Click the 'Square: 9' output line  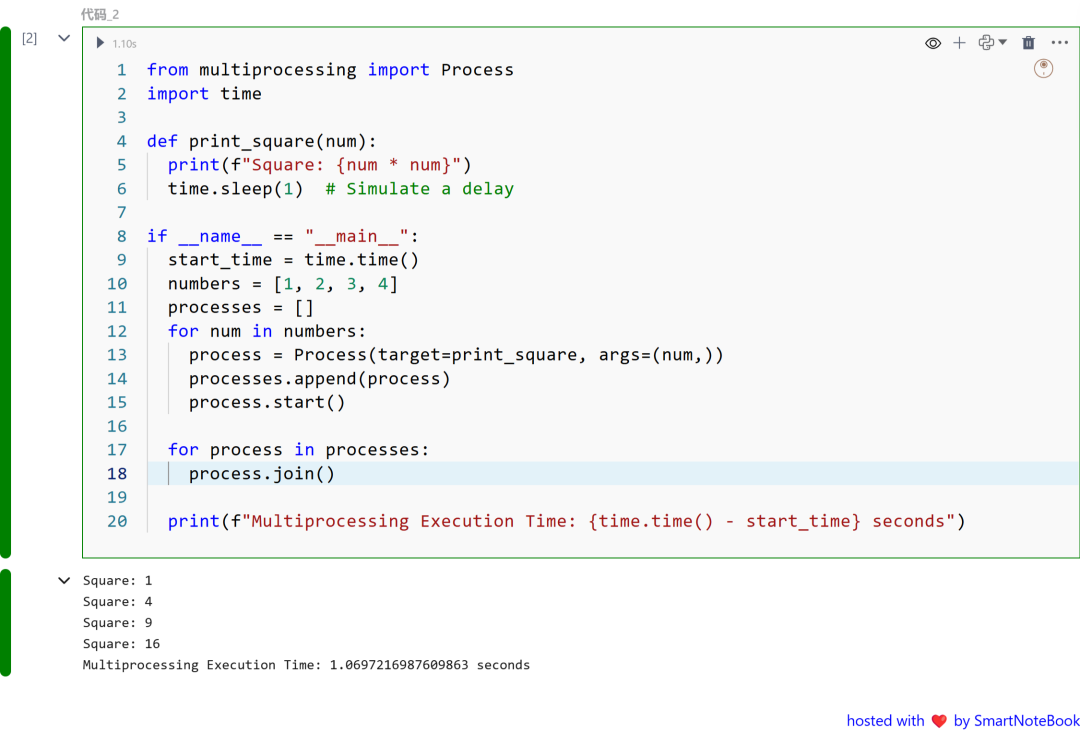pos(118,623)
